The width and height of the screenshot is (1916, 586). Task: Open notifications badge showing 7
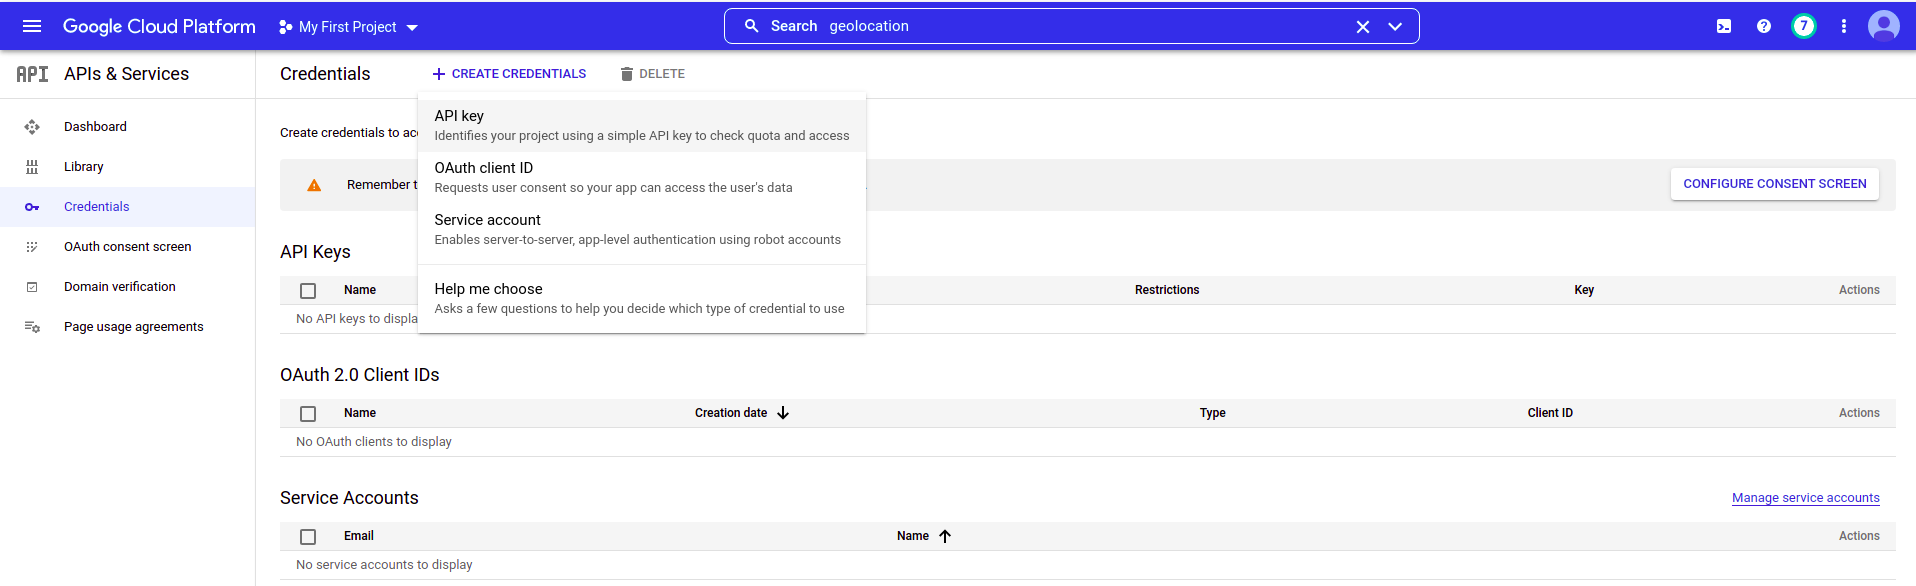(x=1804, y=26)
